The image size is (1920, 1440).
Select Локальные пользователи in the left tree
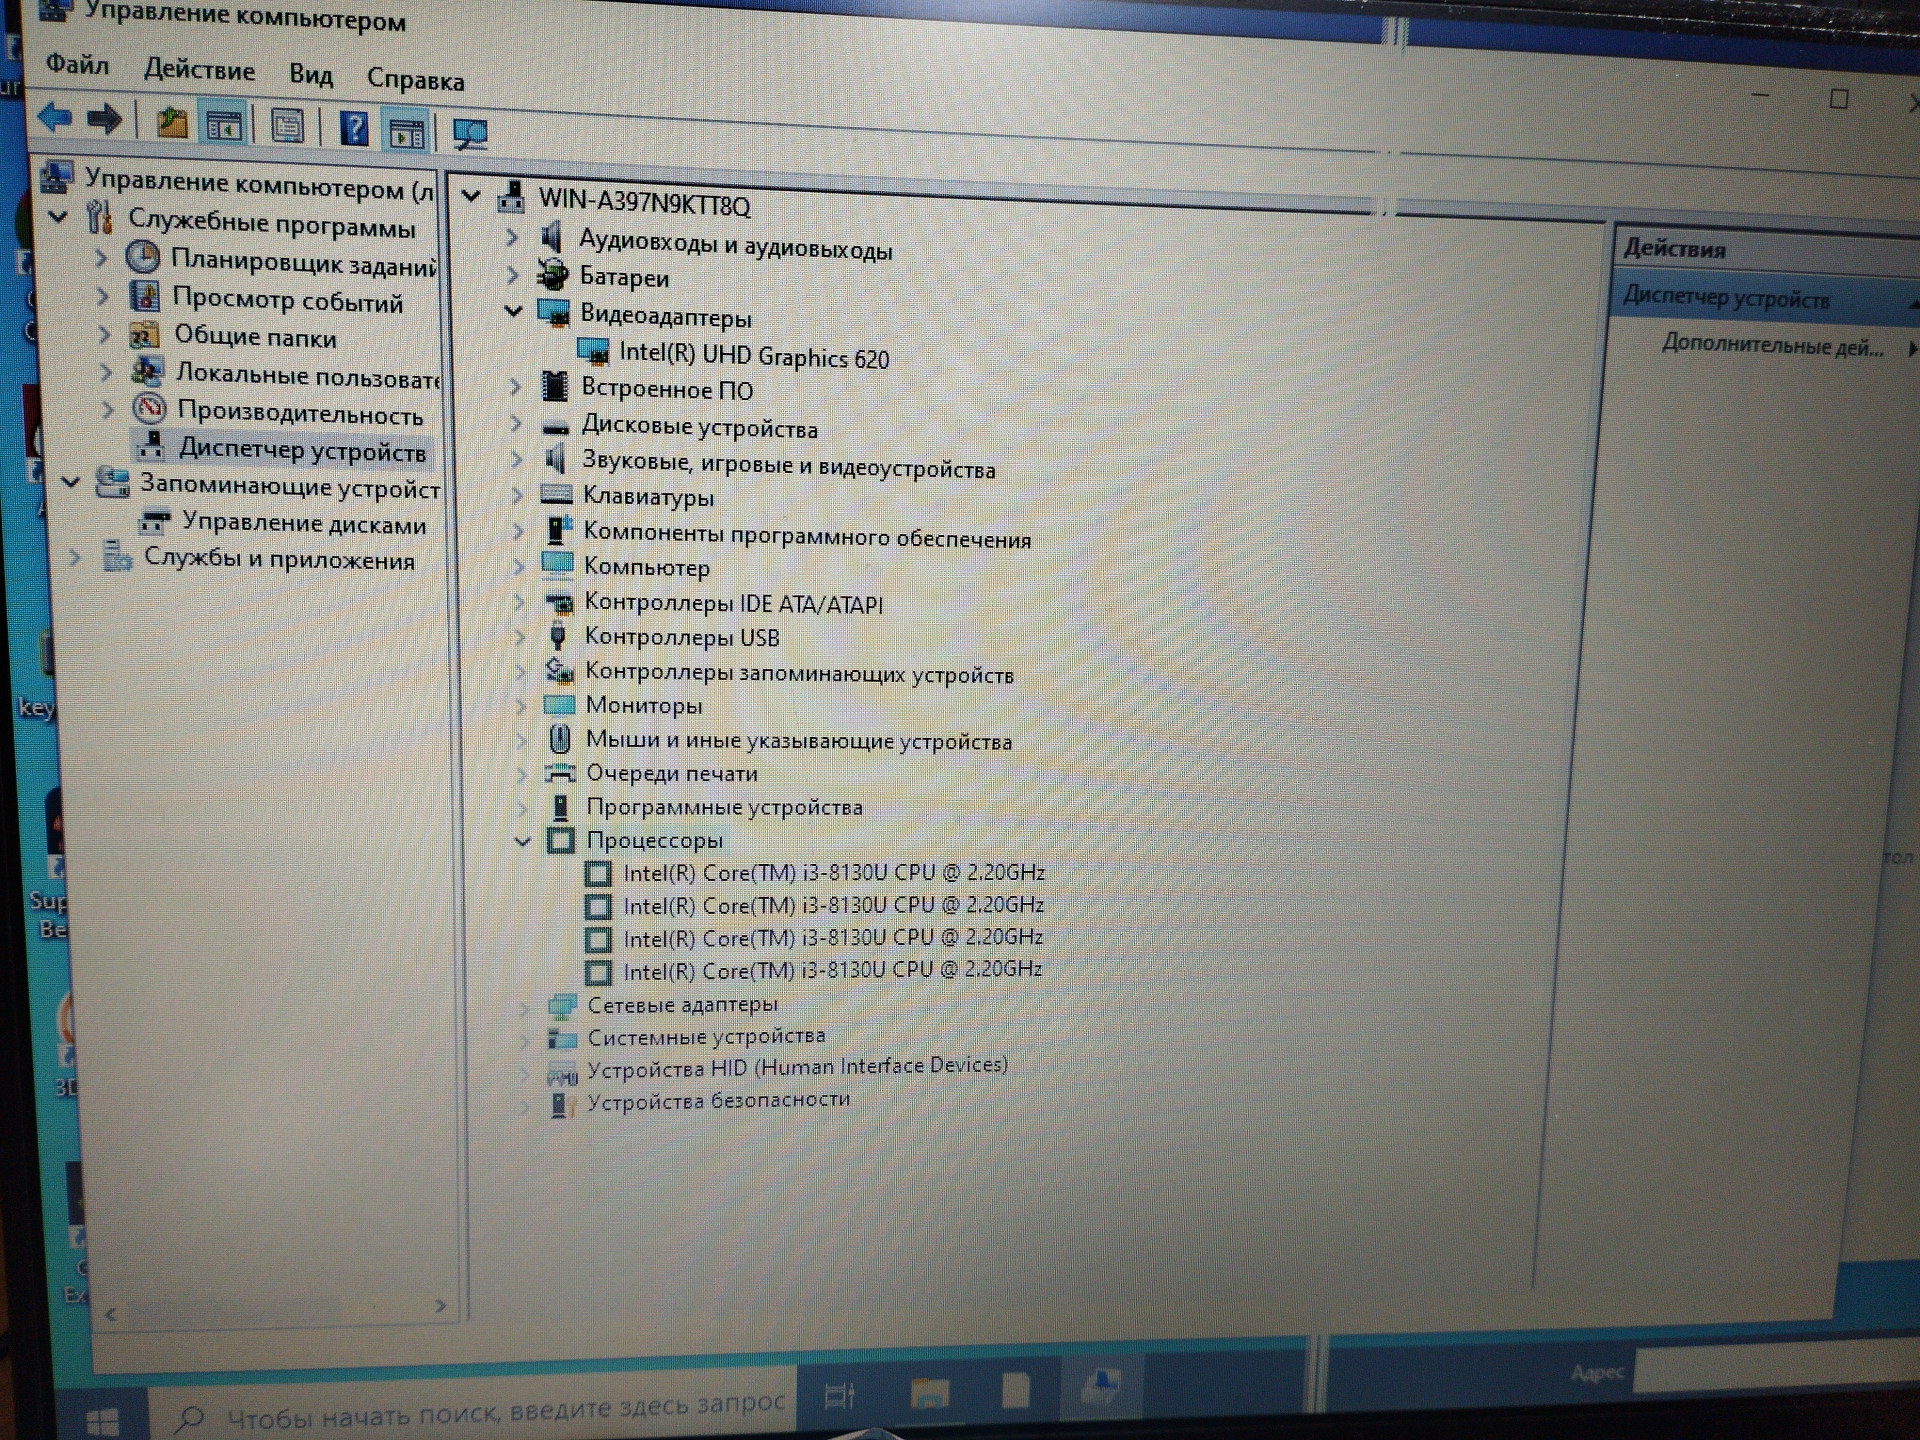308,376
